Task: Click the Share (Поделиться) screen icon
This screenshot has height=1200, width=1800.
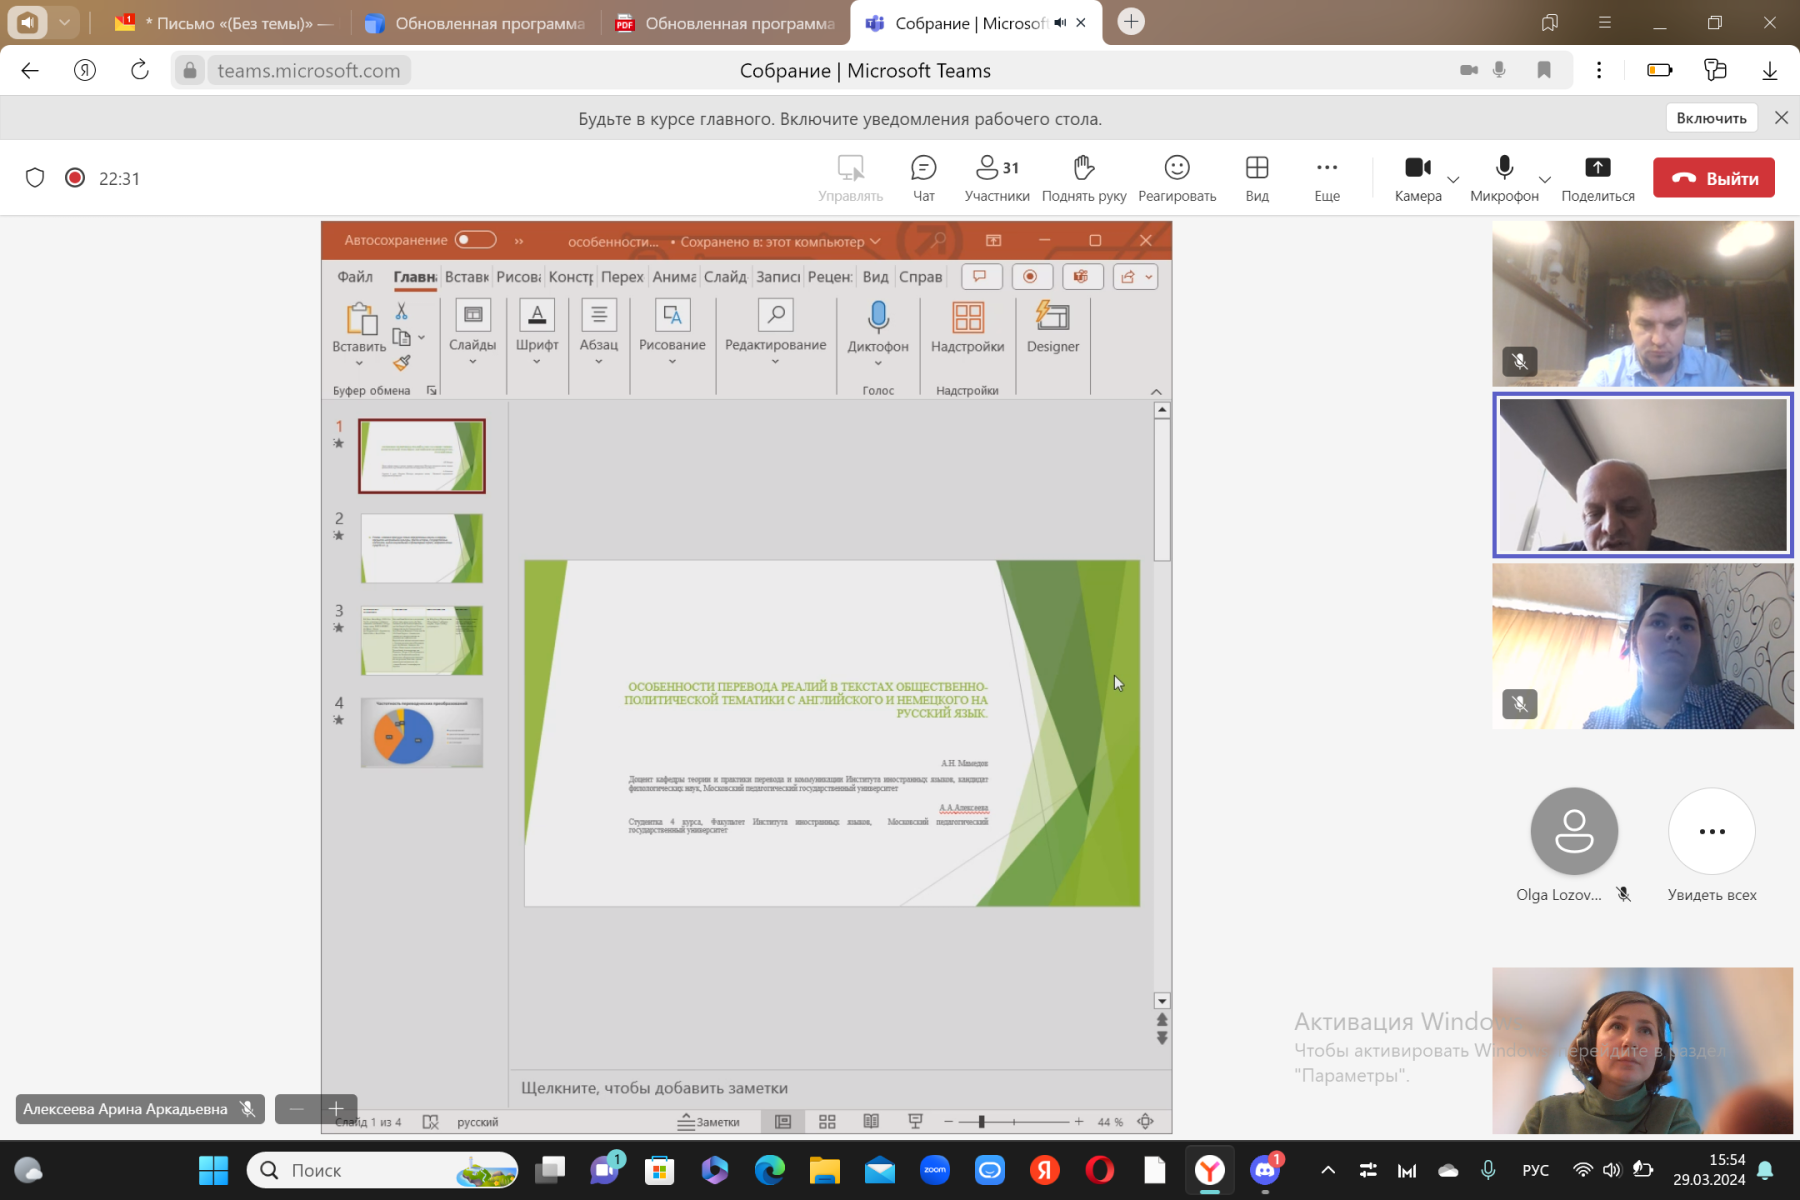Action: click(x=1598, y=168)
